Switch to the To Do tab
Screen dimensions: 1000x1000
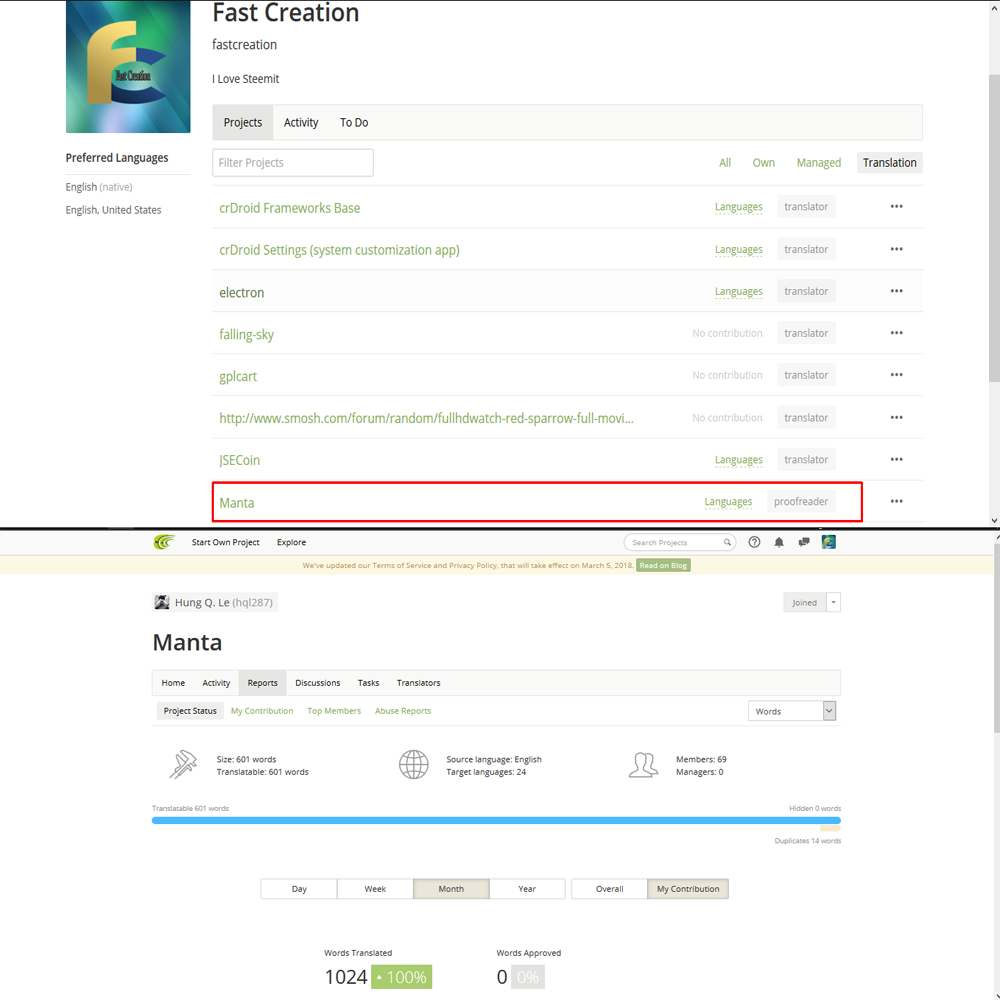tap(354, 122)
